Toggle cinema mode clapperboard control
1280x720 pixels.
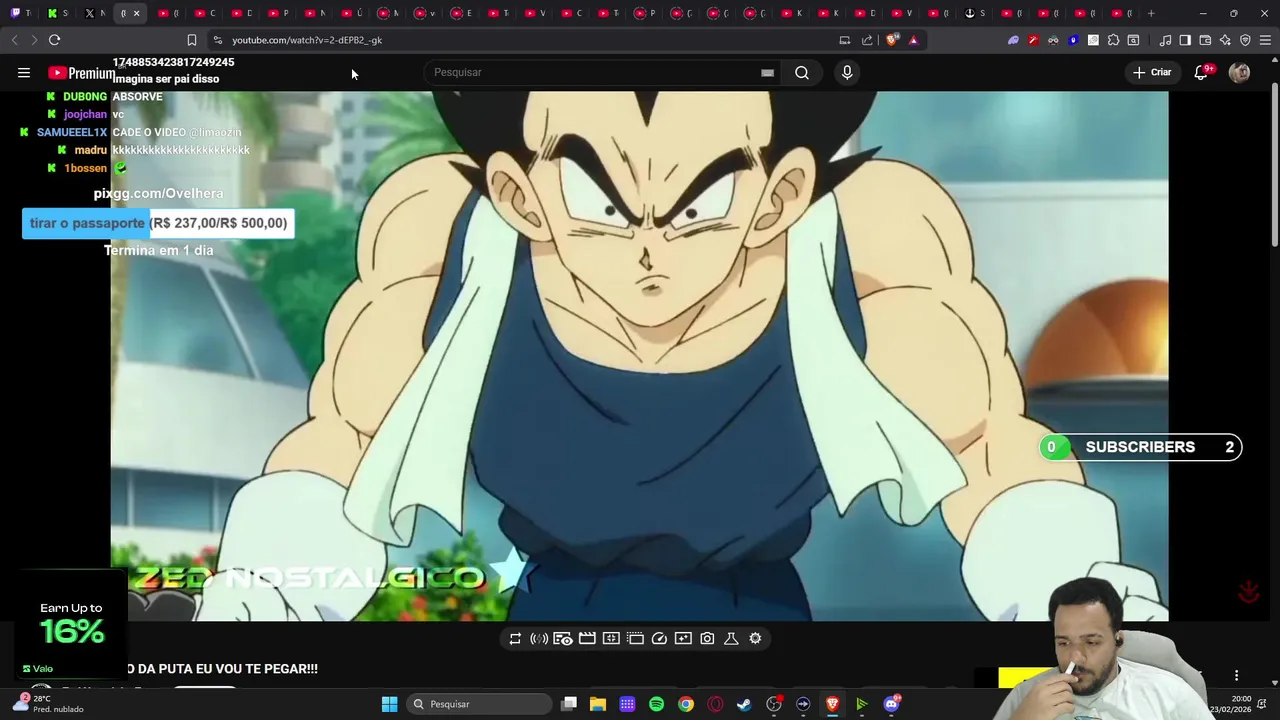tap(587, 638)
